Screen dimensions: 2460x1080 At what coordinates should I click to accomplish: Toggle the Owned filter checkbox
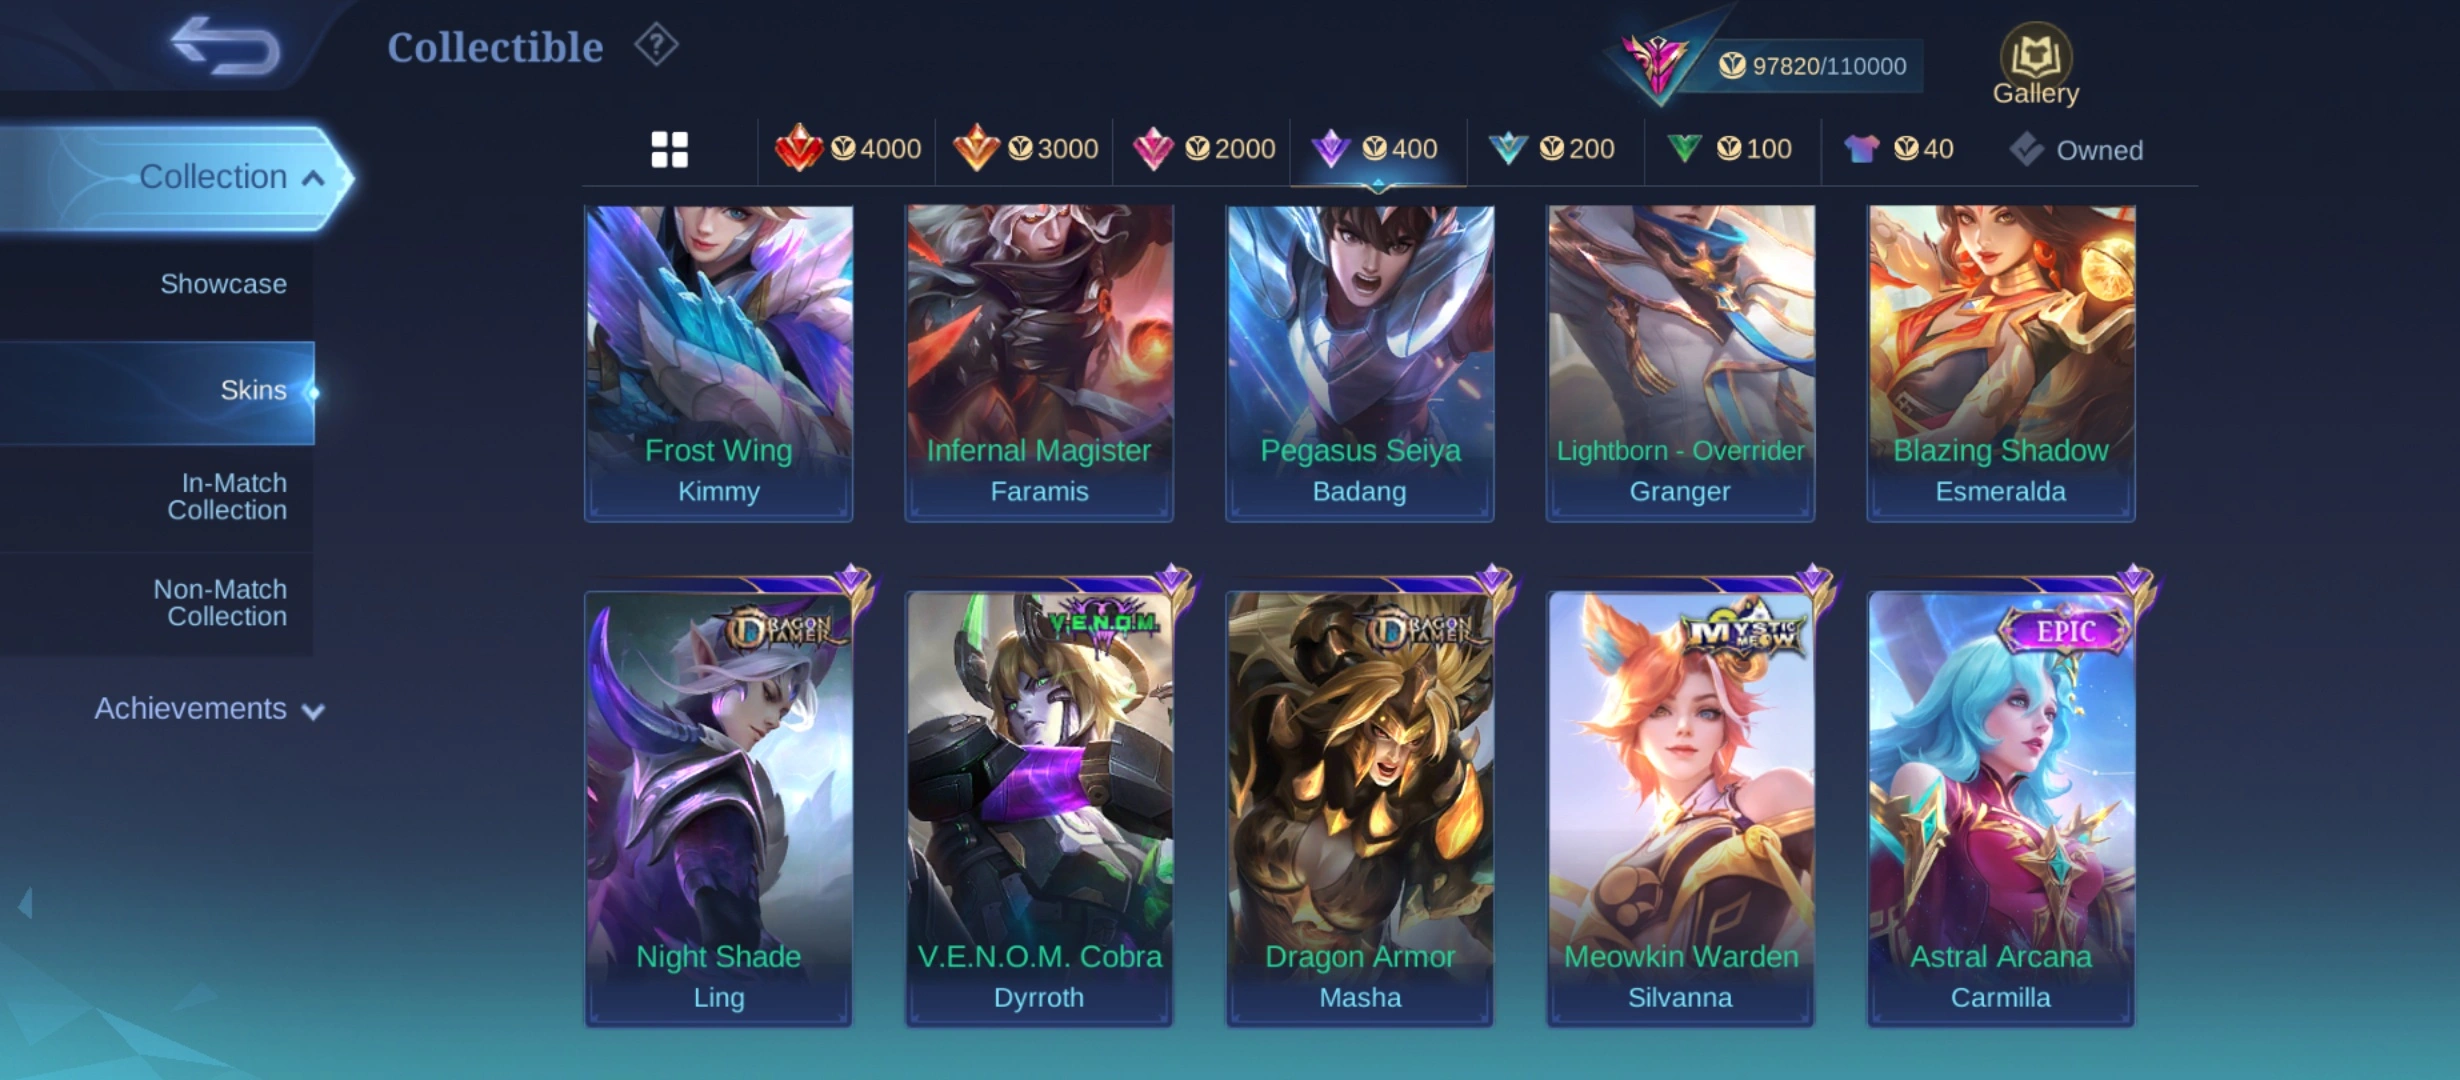(2077, 150)
